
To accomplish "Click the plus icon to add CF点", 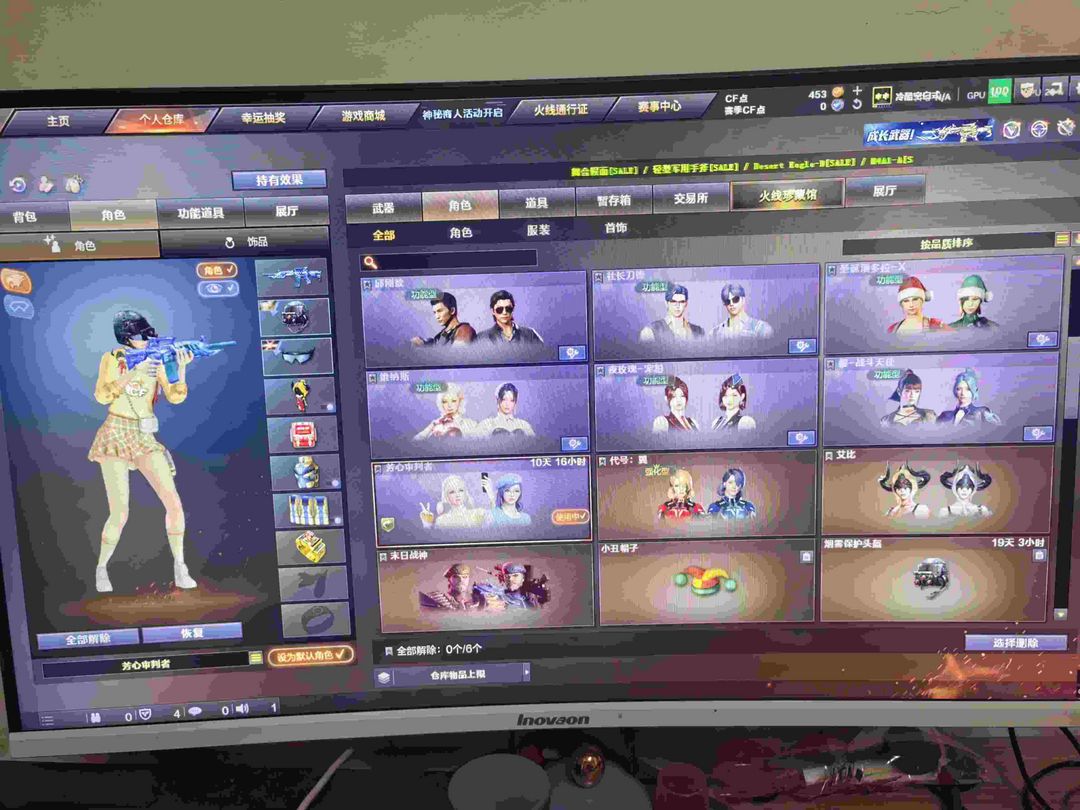I will 857,91.
